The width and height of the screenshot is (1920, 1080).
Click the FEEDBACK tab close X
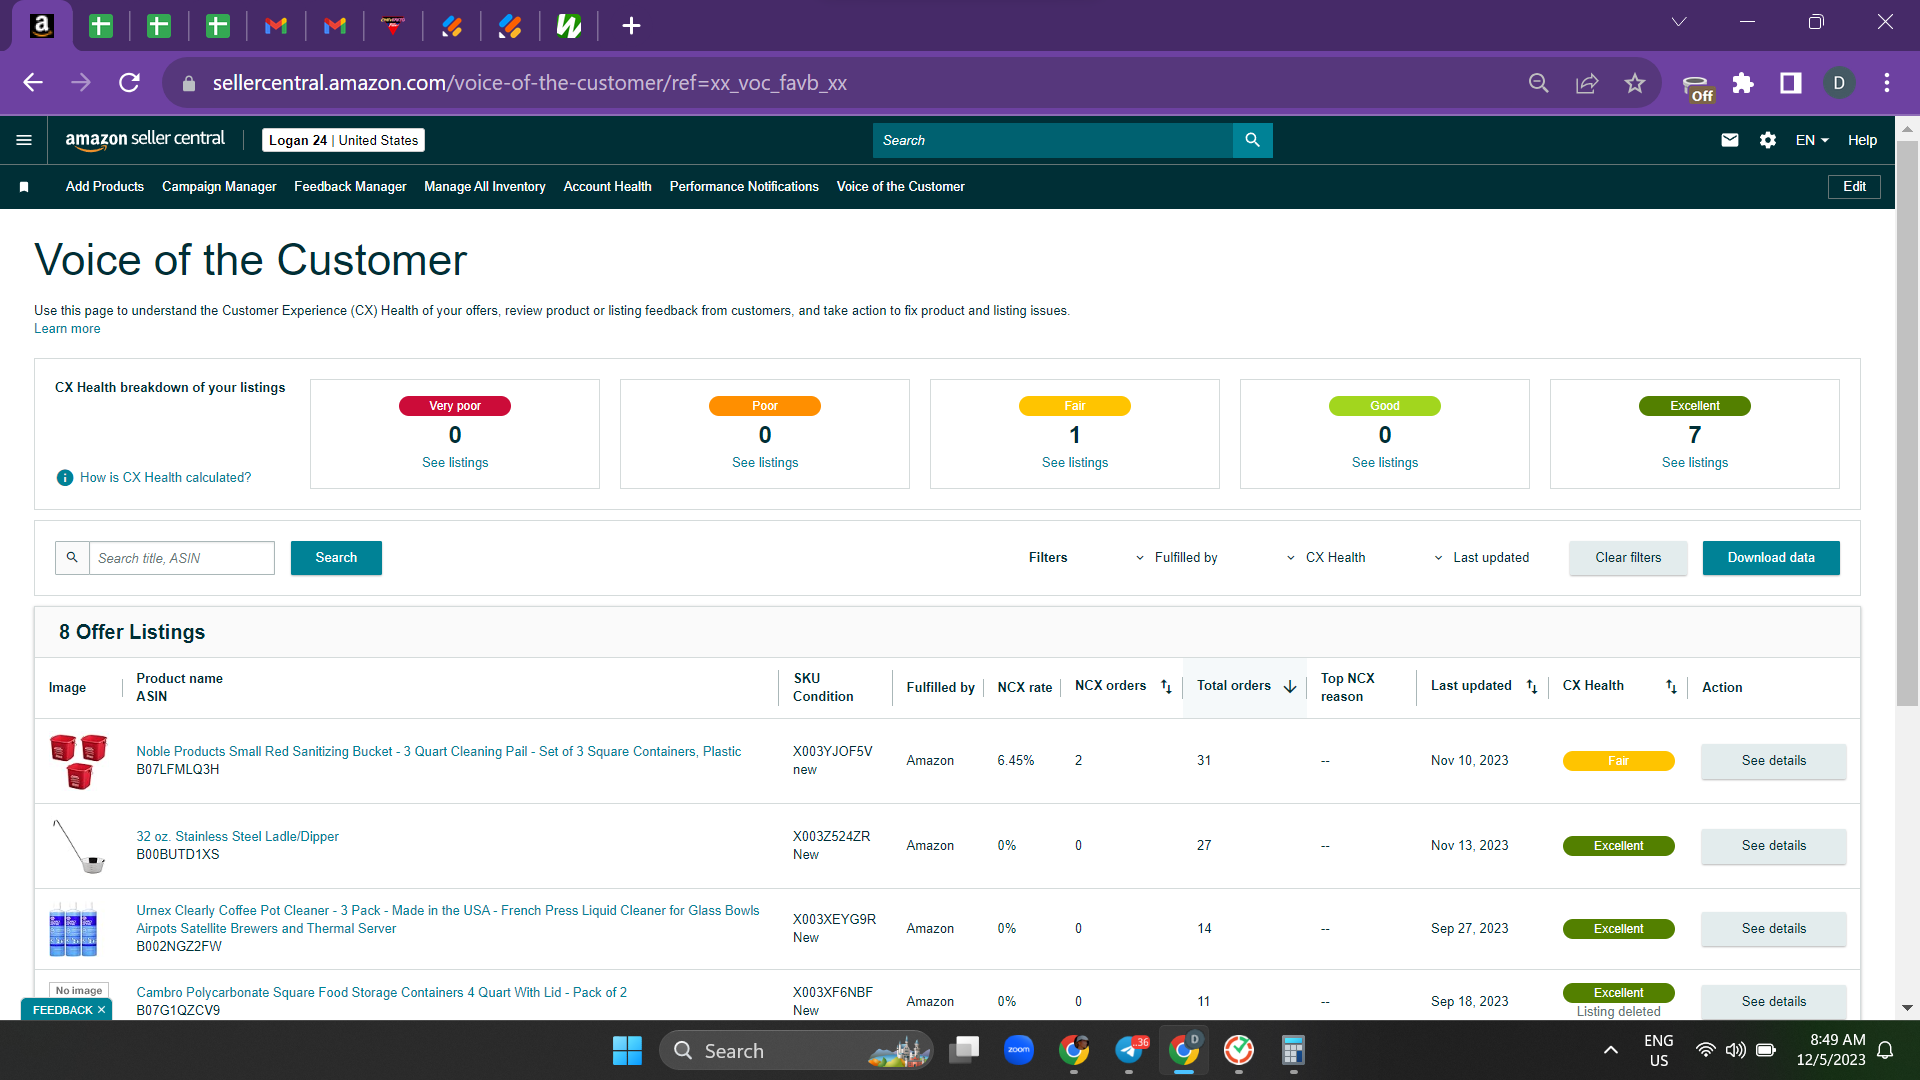(101, 1010)
